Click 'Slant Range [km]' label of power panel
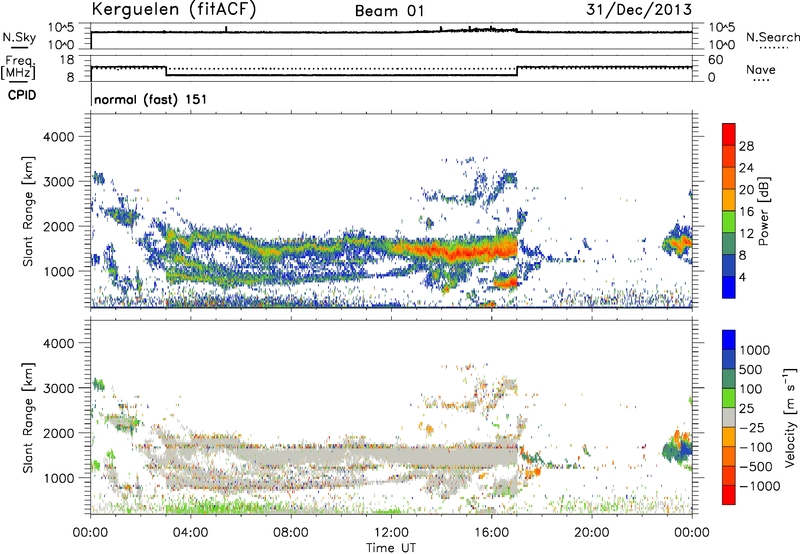The width and height of the screenshot is (800, 554). click(x=28, y=211)
